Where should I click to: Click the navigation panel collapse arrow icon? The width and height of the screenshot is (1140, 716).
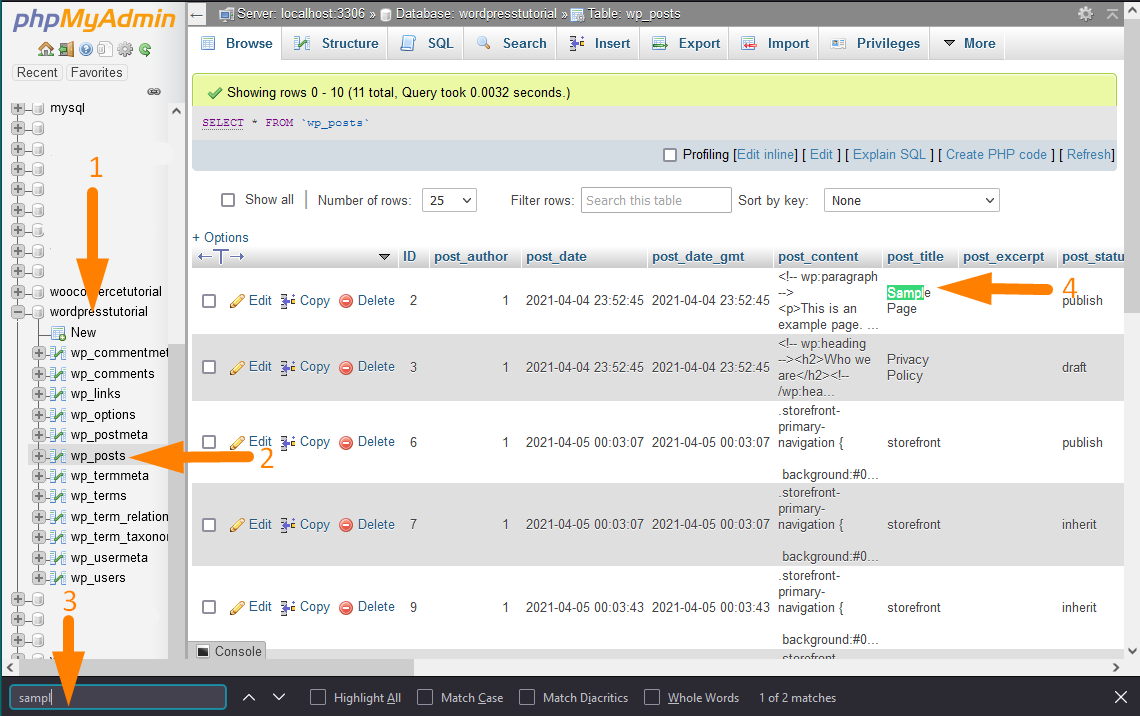(197, 14)
